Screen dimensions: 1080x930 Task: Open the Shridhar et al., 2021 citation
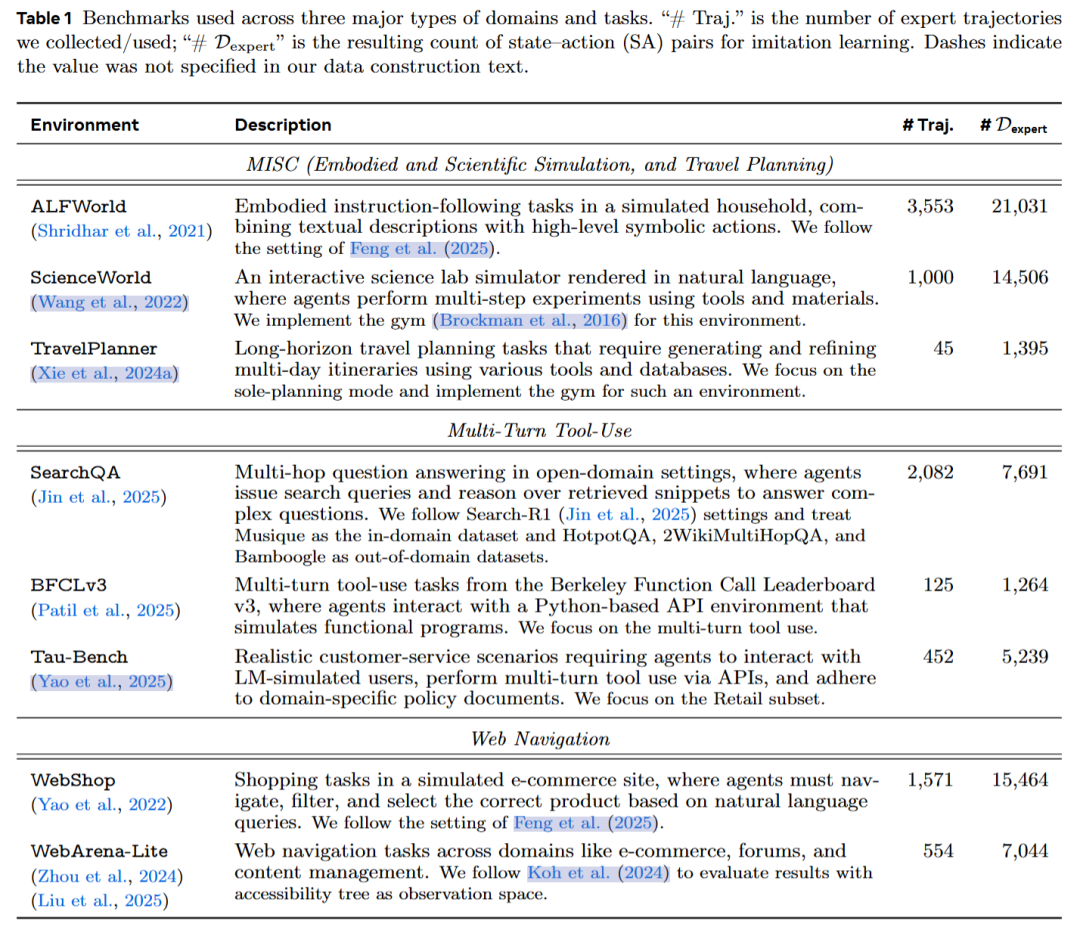point(121,229)
